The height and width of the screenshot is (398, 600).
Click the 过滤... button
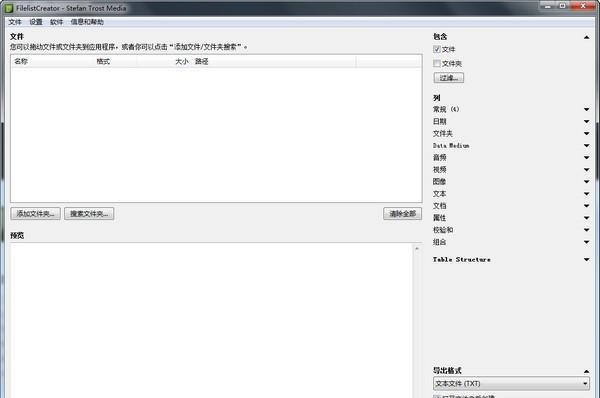pos(449,78)
